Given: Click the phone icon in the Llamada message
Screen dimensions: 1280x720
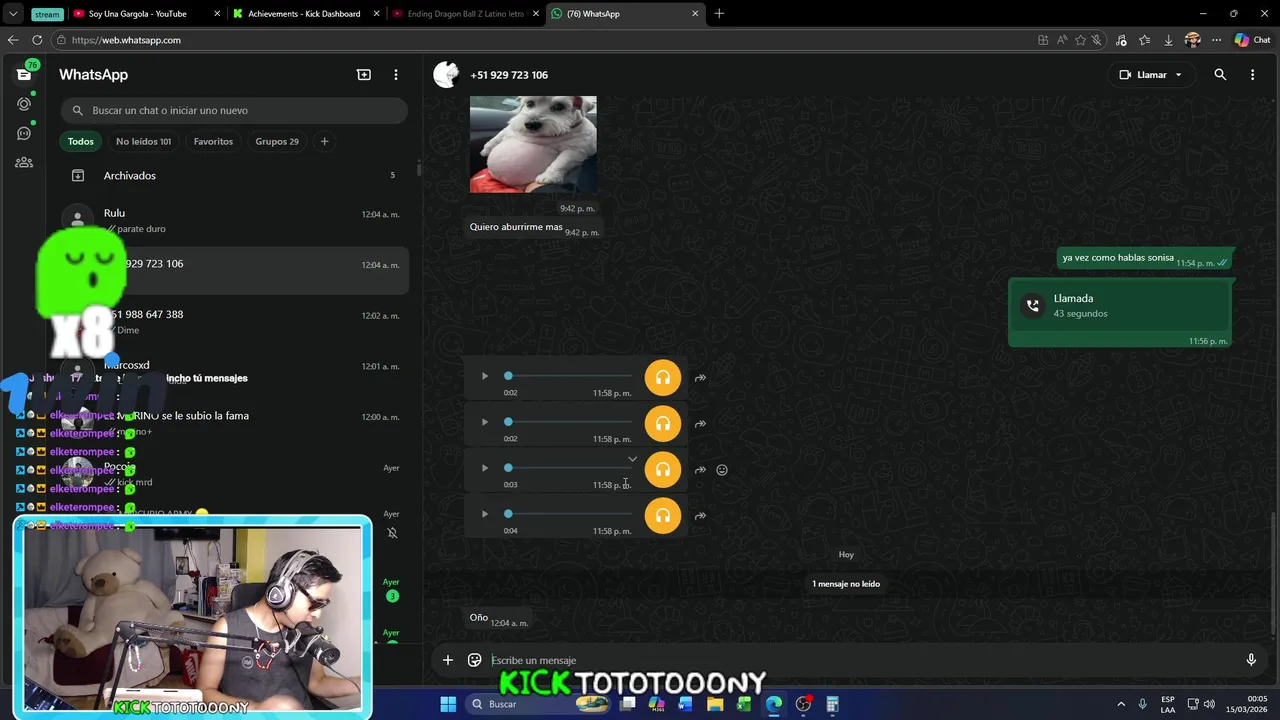Looking at the screenshot, I should [x=1033, y=306].
